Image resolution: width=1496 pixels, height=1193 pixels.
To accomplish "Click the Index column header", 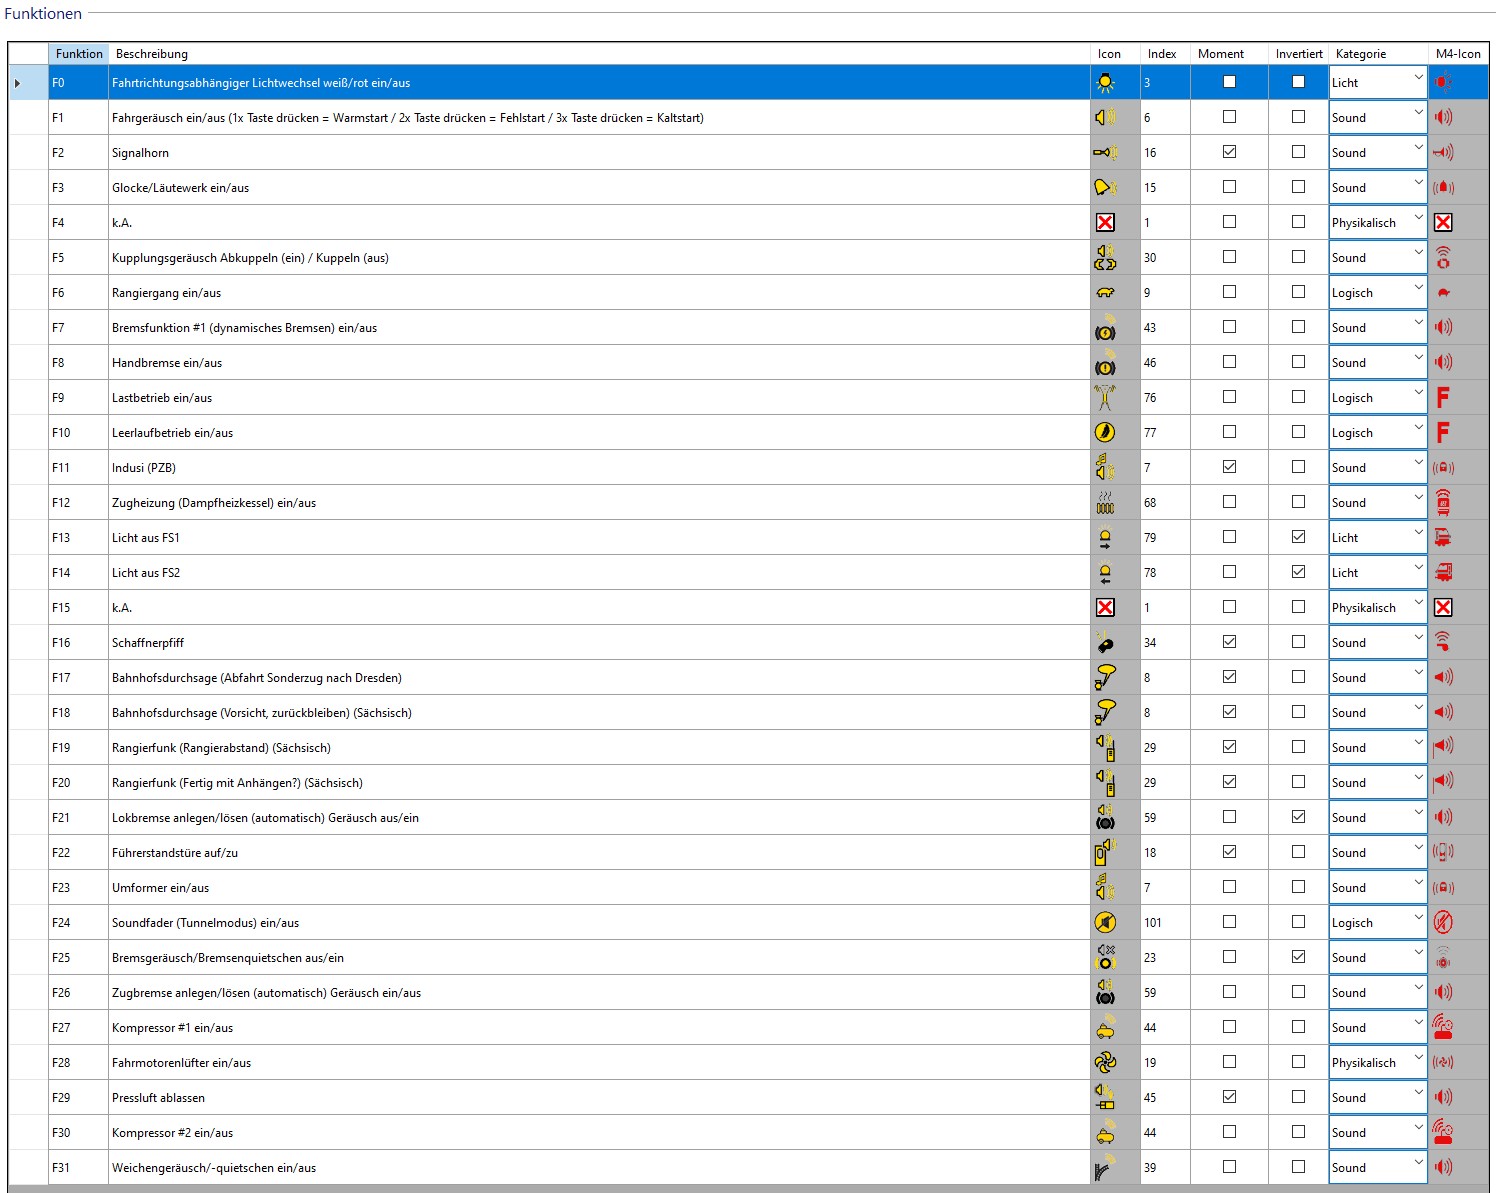I will tap(1162, 54).
